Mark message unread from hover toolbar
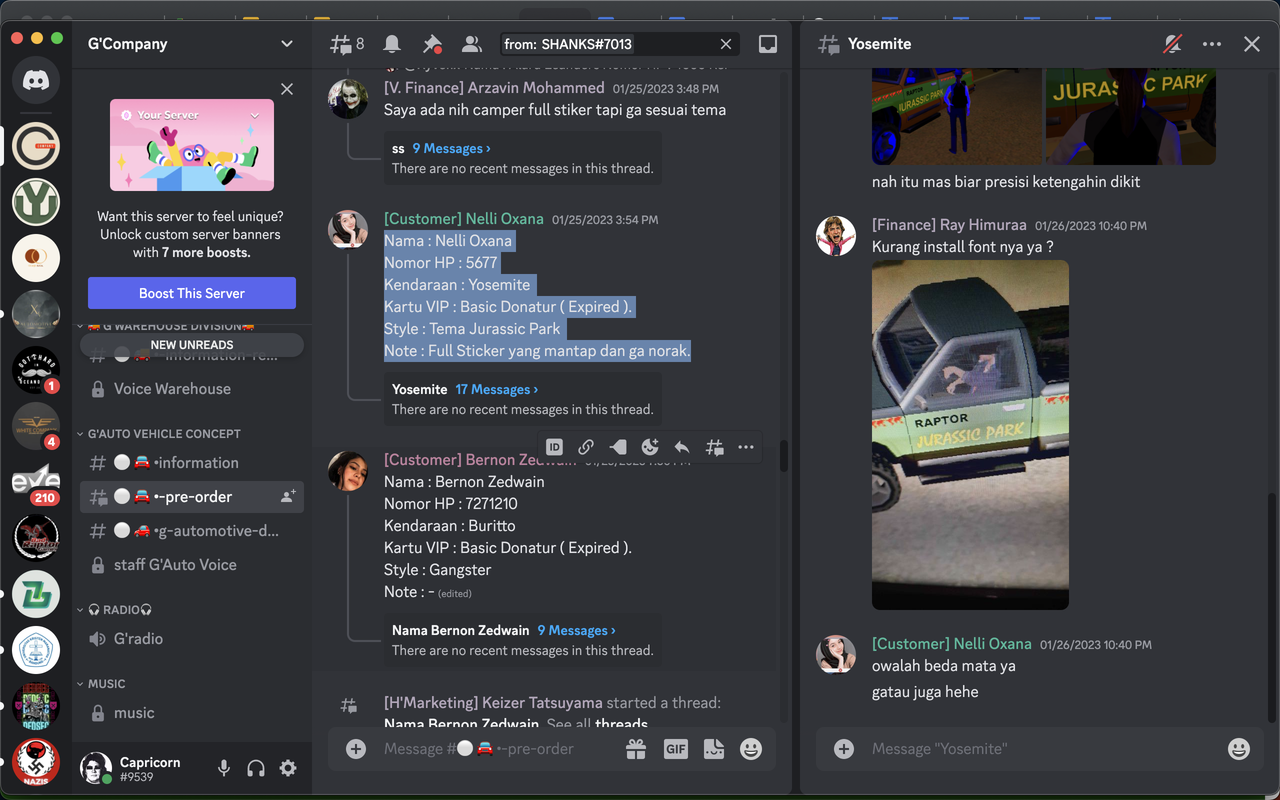 618,447
